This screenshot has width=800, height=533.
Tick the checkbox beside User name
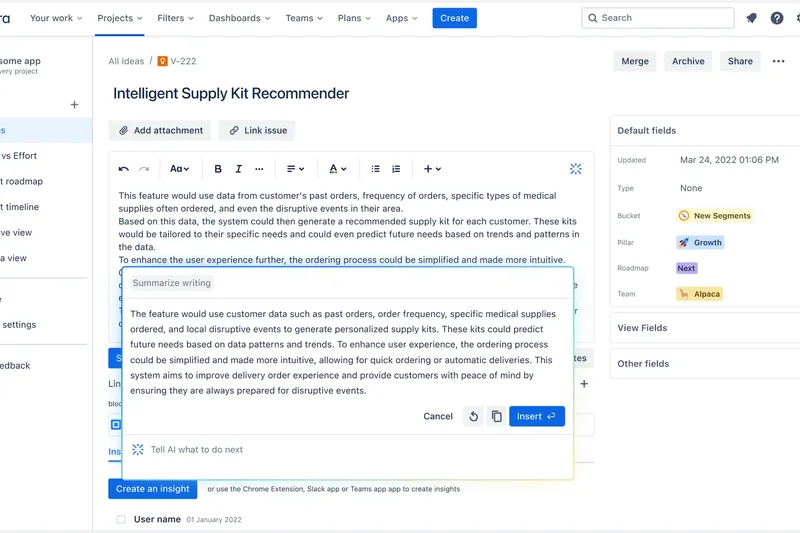[x=121, y=519]
